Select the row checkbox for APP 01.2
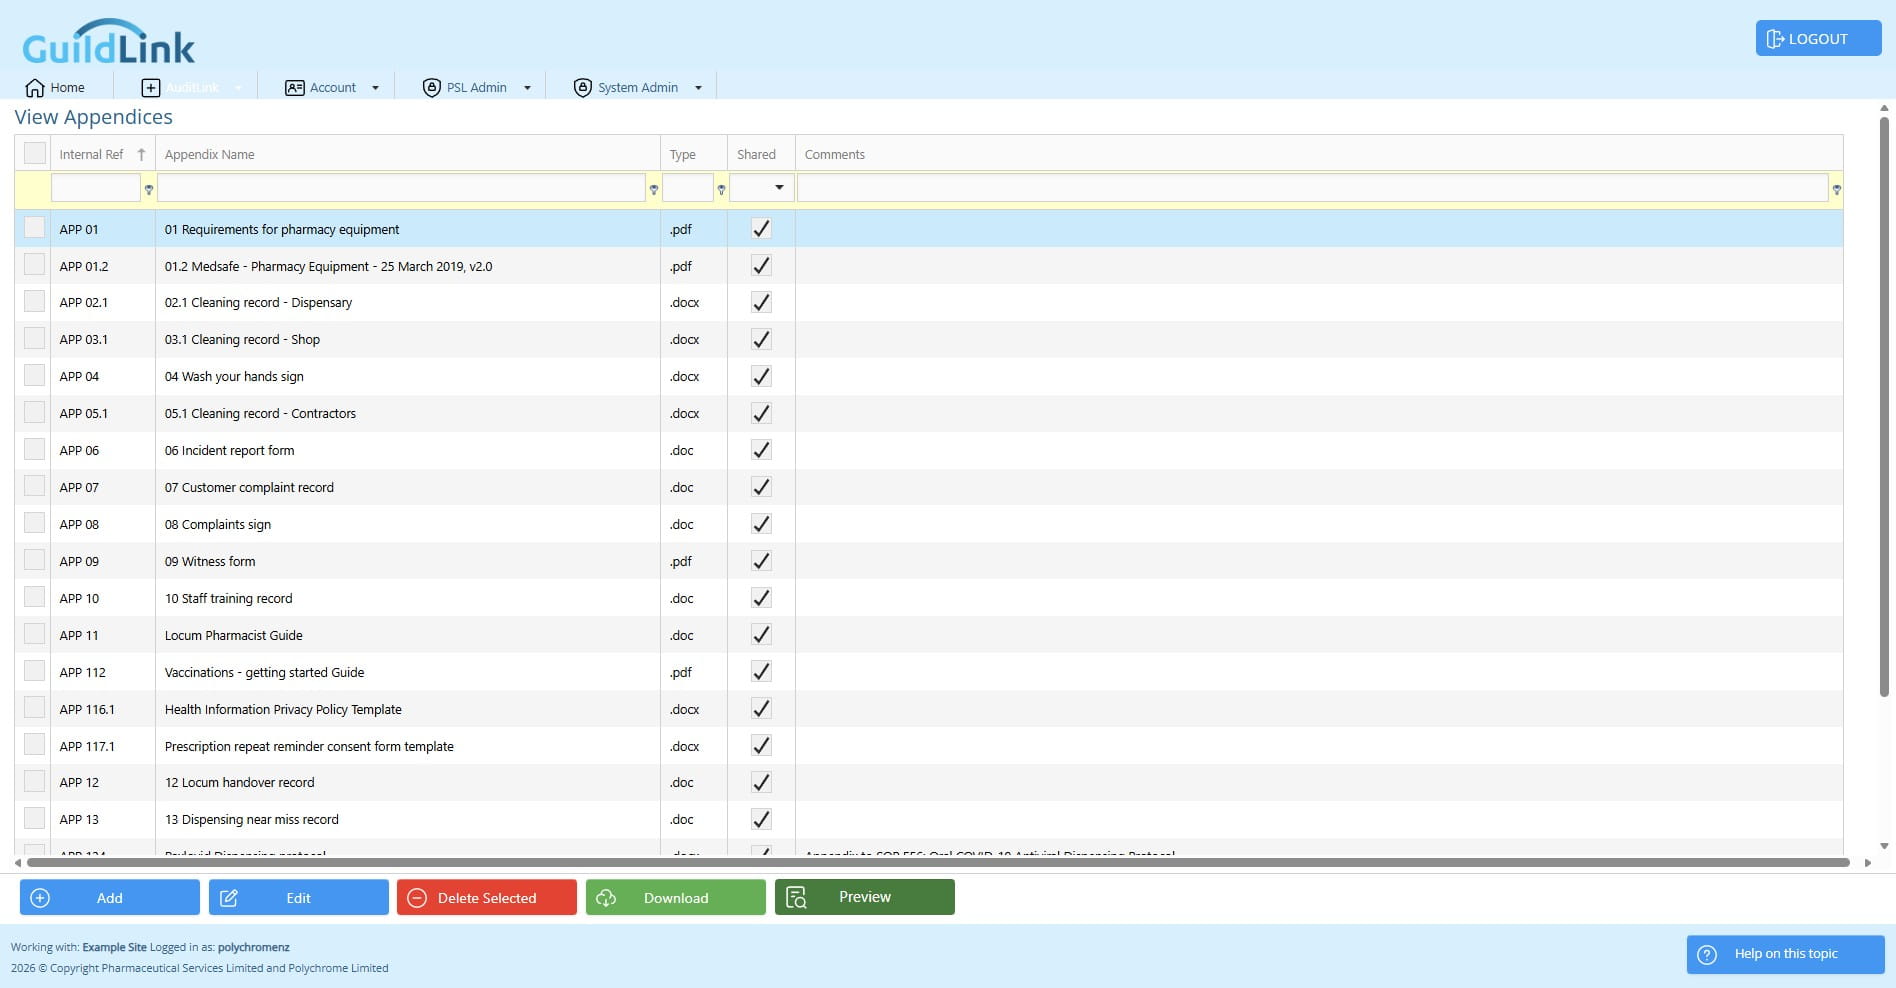1896x988 pixels. [35, 265]
